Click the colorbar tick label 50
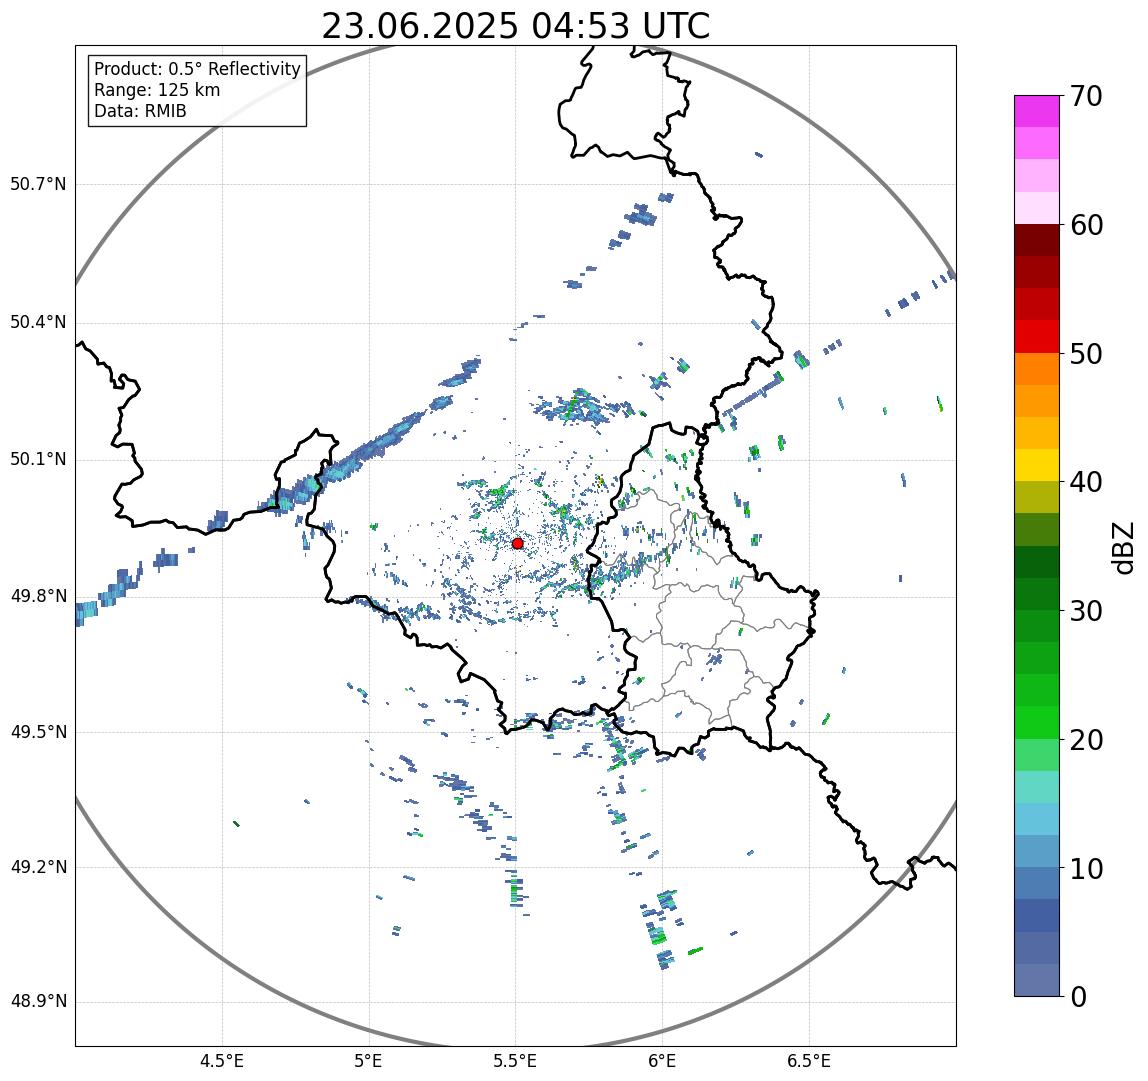 1086,354
